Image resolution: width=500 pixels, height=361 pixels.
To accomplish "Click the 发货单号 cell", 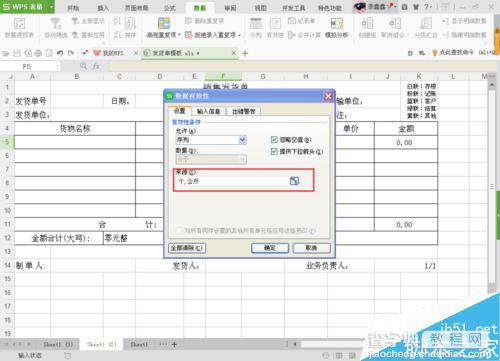I will click(x=33, y=101).
